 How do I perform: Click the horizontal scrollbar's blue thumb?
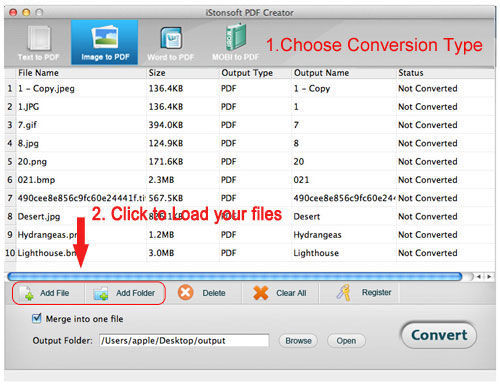pos(235,276)
